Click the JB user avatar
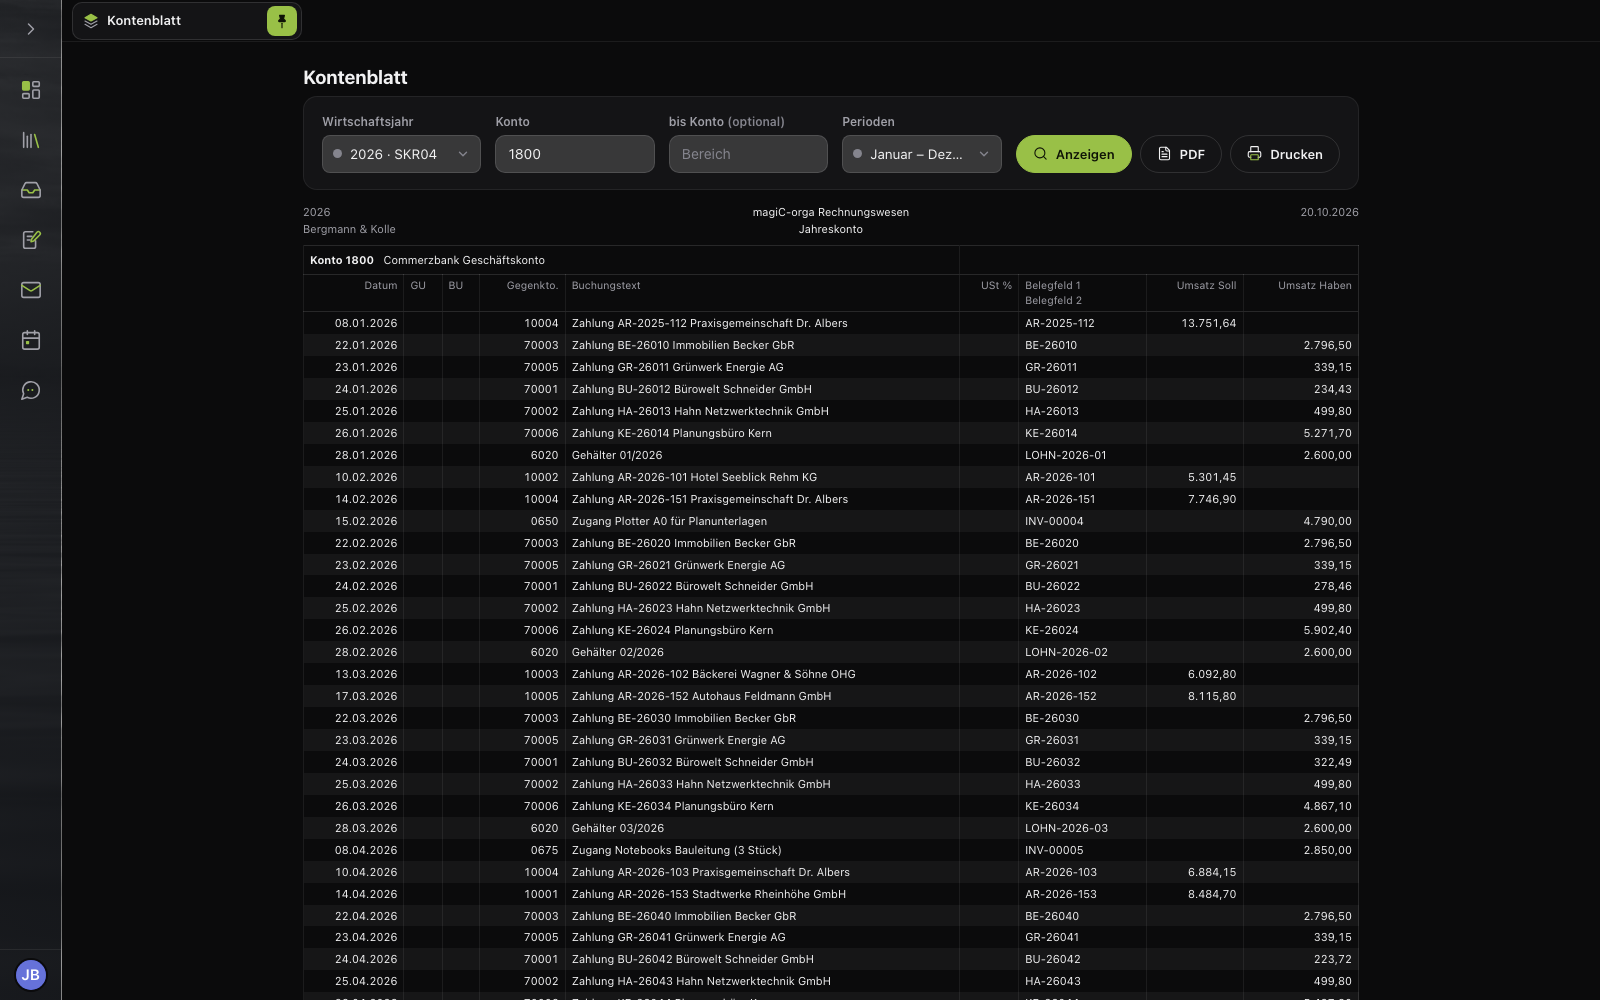Image resolution: width=1600 pixels, height=1000 pixels. coord(31,974)
